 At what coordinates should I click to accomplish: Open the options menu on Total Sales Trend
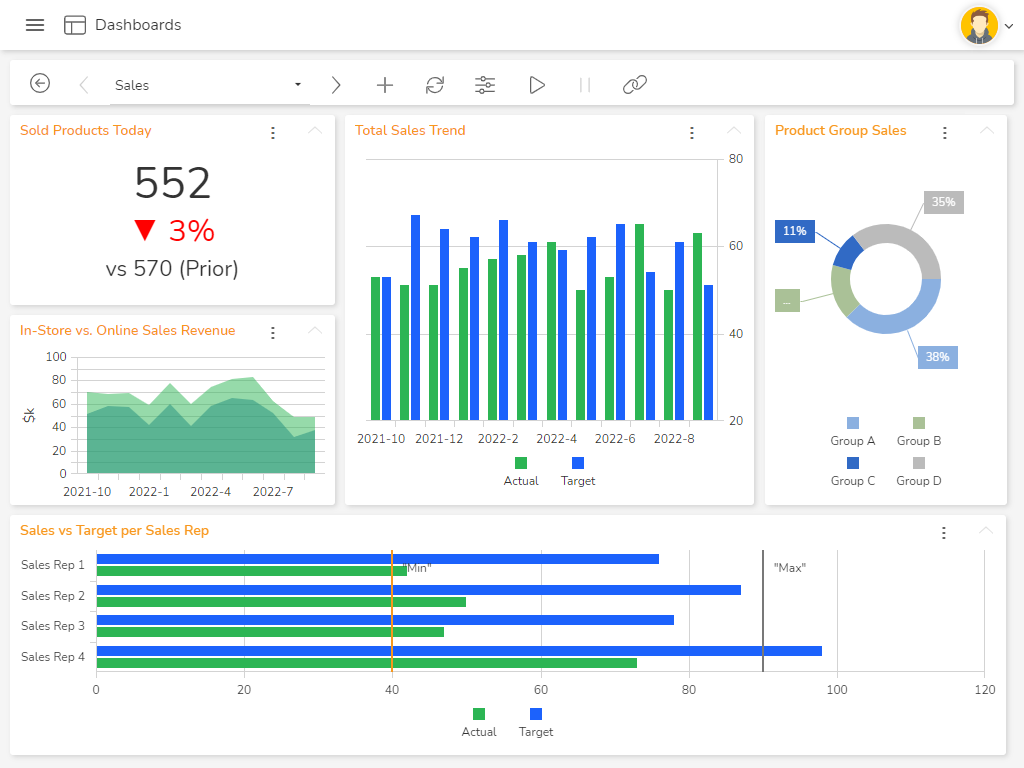[692, 131]
